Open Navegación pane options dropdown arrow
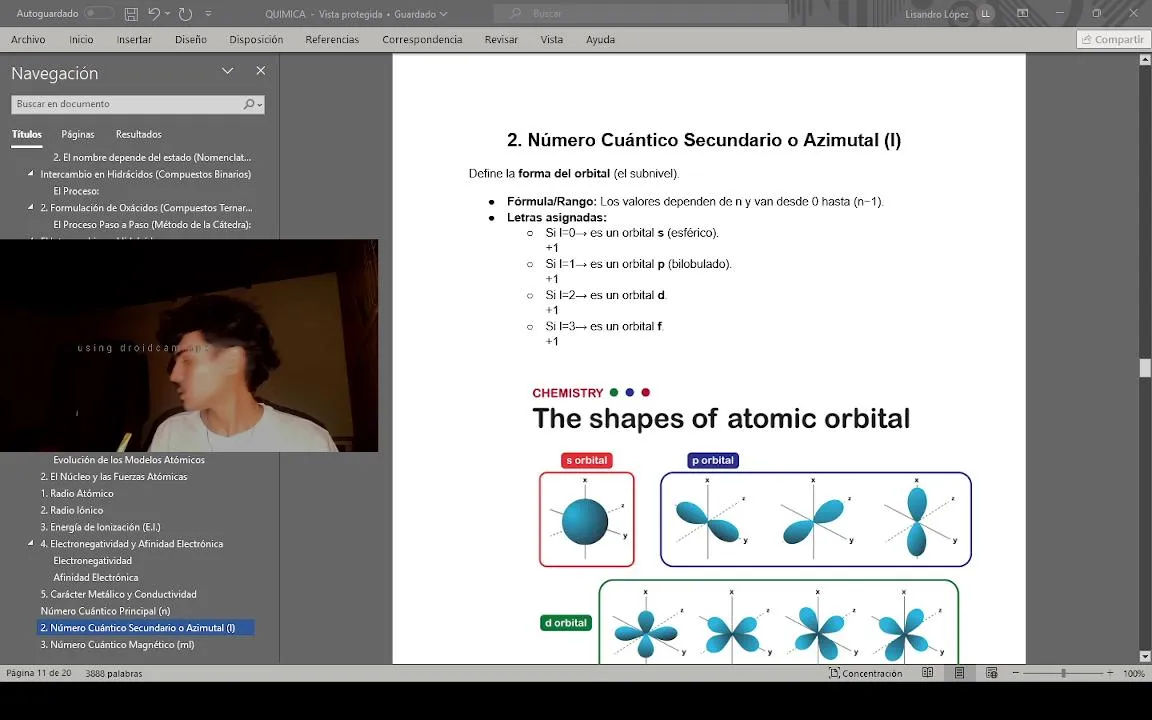 click(x=228, y=71)
